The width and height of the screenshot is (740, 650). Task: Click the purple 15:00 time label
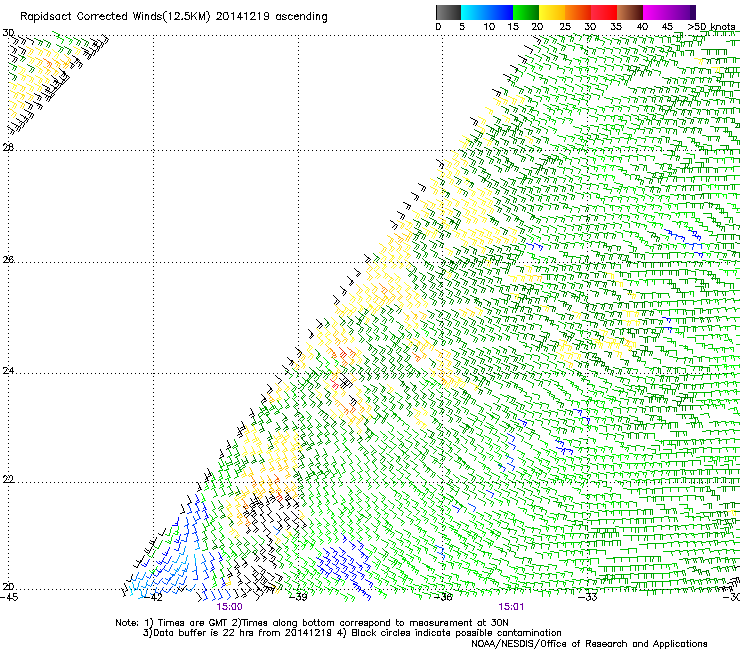(229, 607)
